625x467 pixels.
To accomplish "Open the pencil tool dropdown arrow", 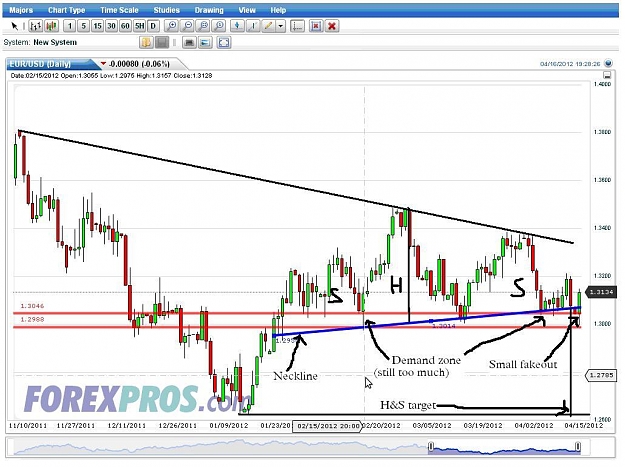I will 281,26.
